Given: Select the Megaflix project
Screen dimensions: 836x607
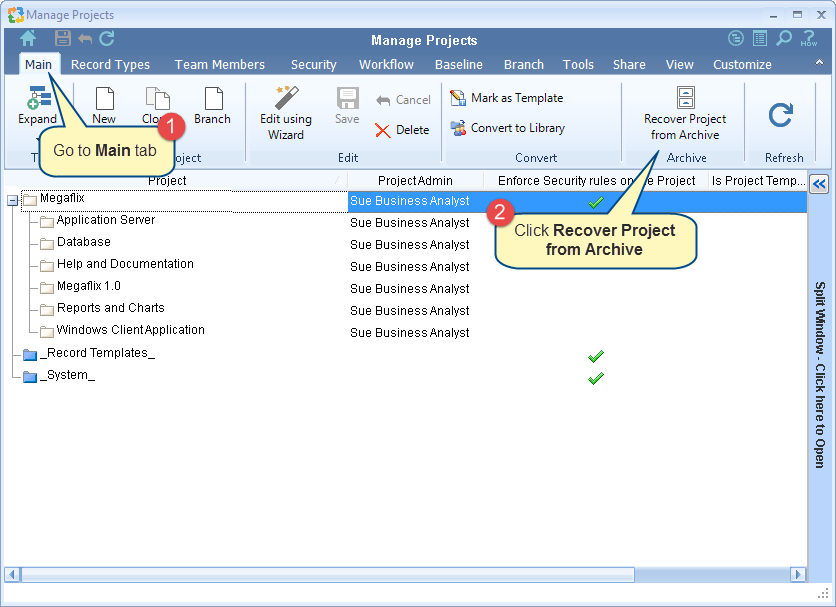Looking at the screenshot, I should tap(62, 198).
